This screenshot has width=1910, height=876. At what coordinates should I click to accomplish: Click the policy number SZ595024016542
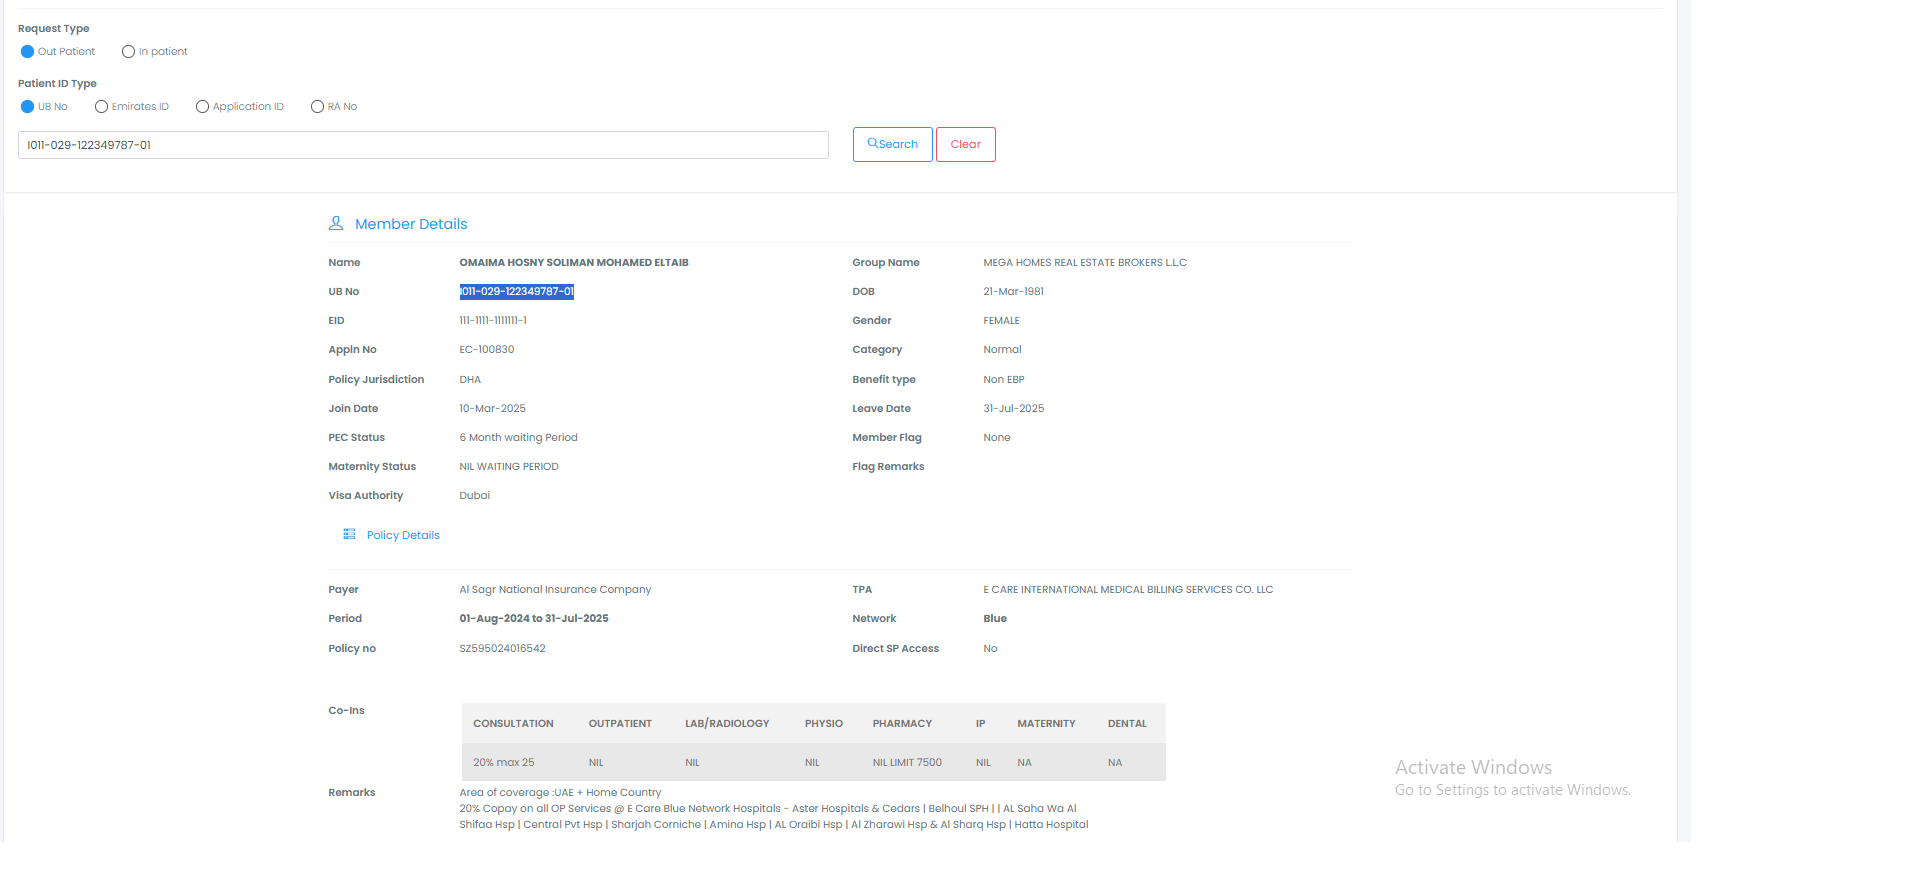[x=502, y=649]
